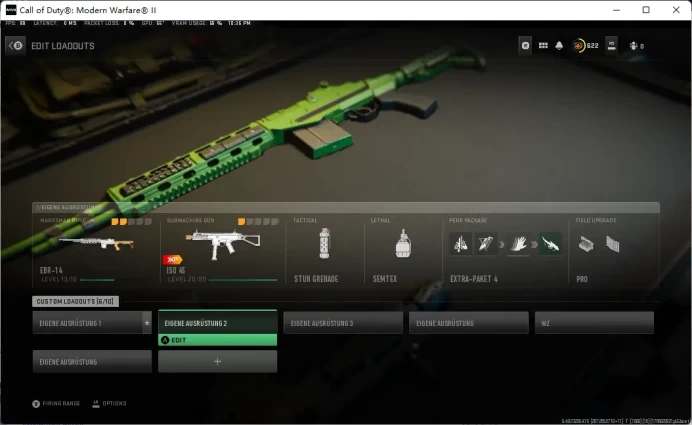Click the LETHAL header
The height and width of the screenshot is (425, 692).
point(380,220)
